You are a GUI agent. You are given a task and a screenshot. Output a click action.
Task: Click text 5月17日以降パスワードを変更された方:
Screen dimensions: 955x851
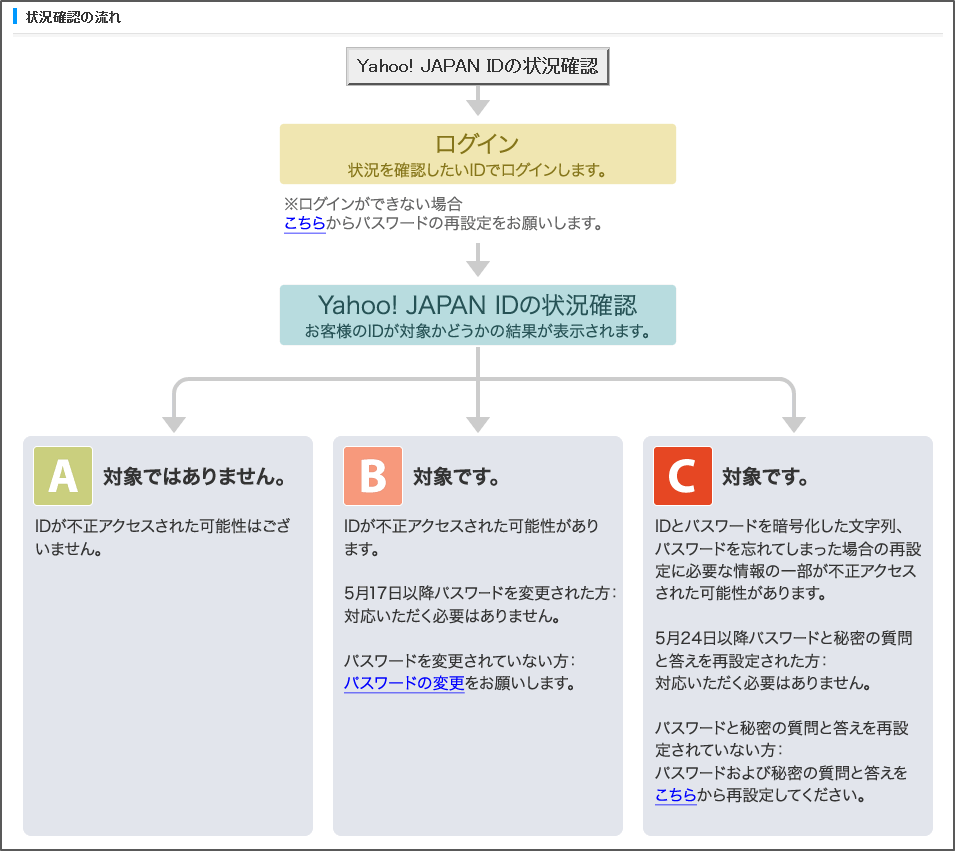pyautogui.click(x=480, y=593)
